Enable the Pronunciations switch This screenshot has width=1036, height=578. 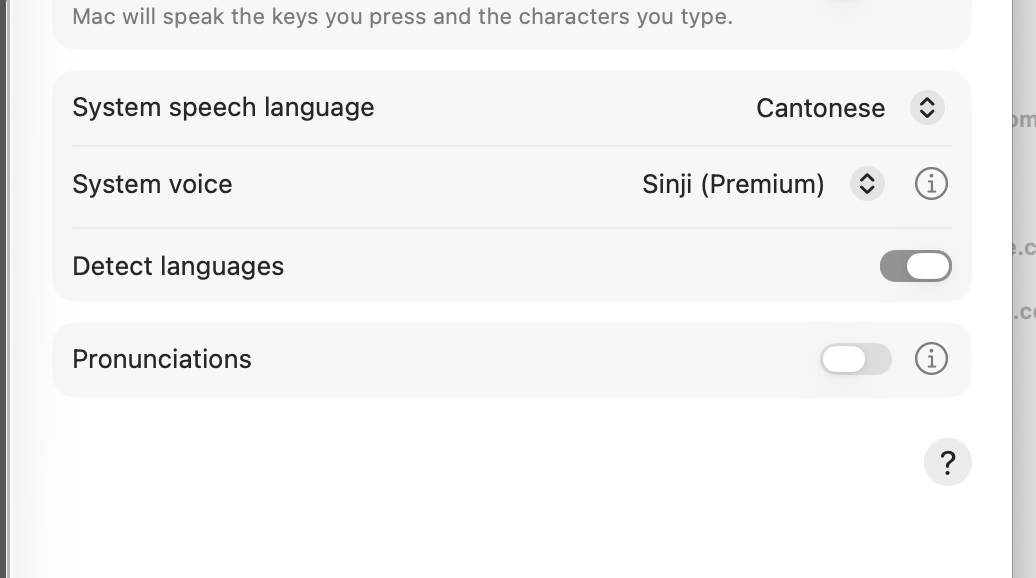pyautogui.click(x=855, y=359)
